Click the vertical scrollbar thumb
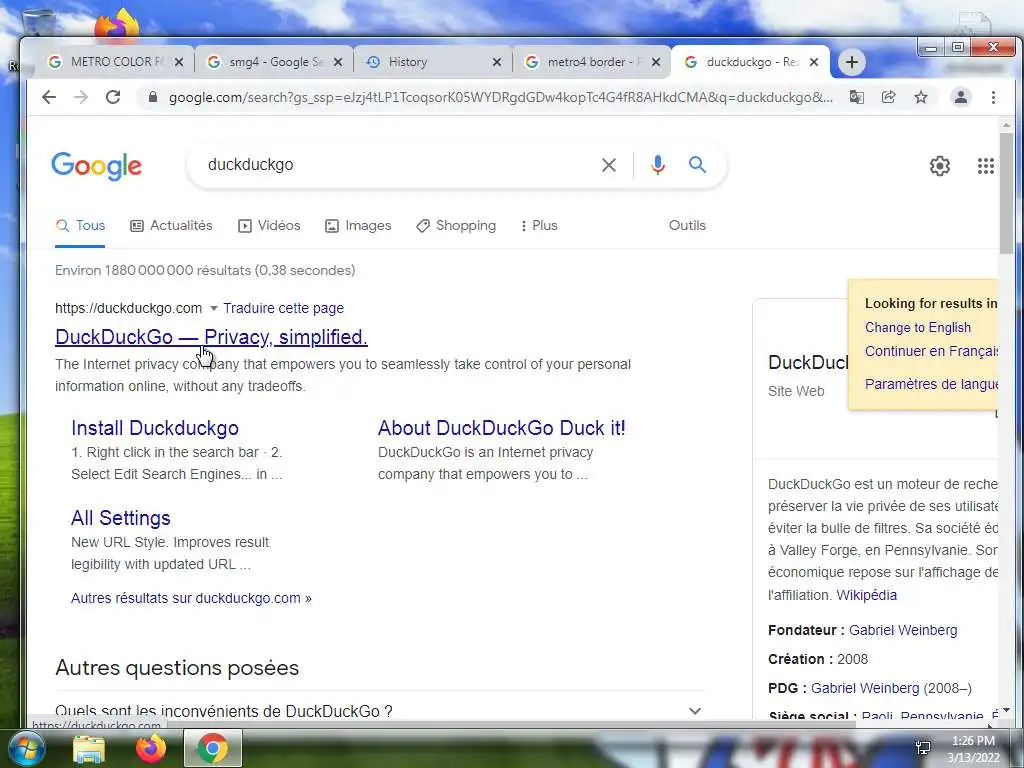1024x768 pixels. click(x=1006, y=193)
